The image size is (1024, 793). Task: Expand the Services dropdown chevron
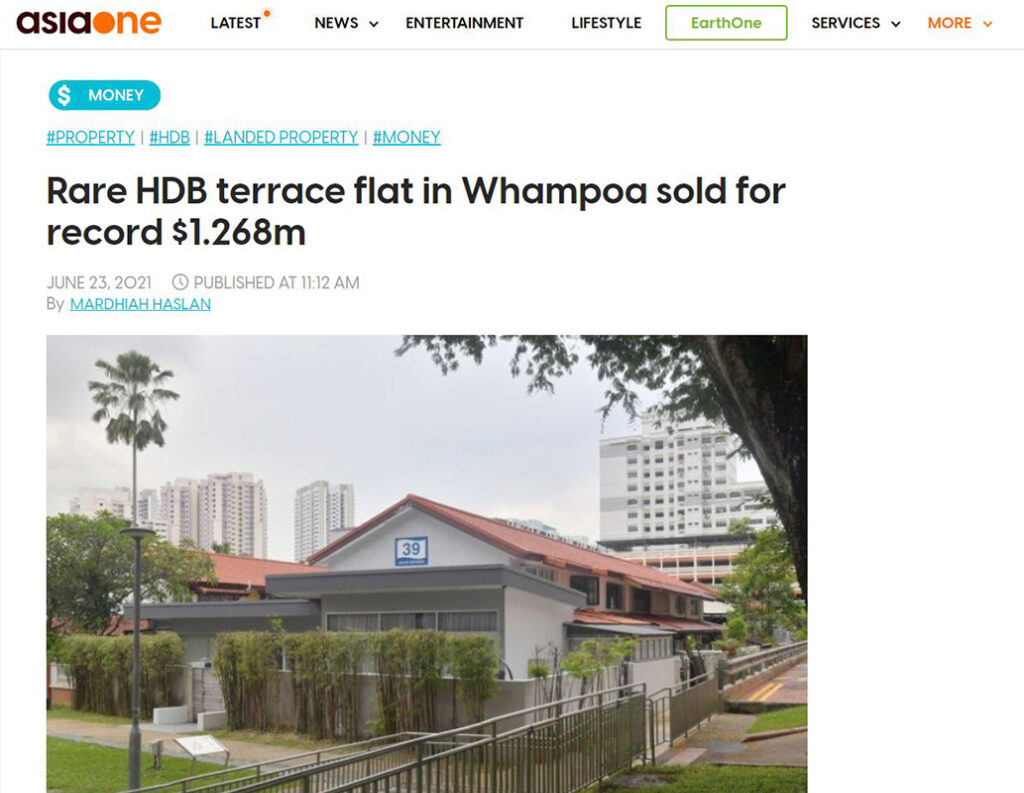click(896, 24)
